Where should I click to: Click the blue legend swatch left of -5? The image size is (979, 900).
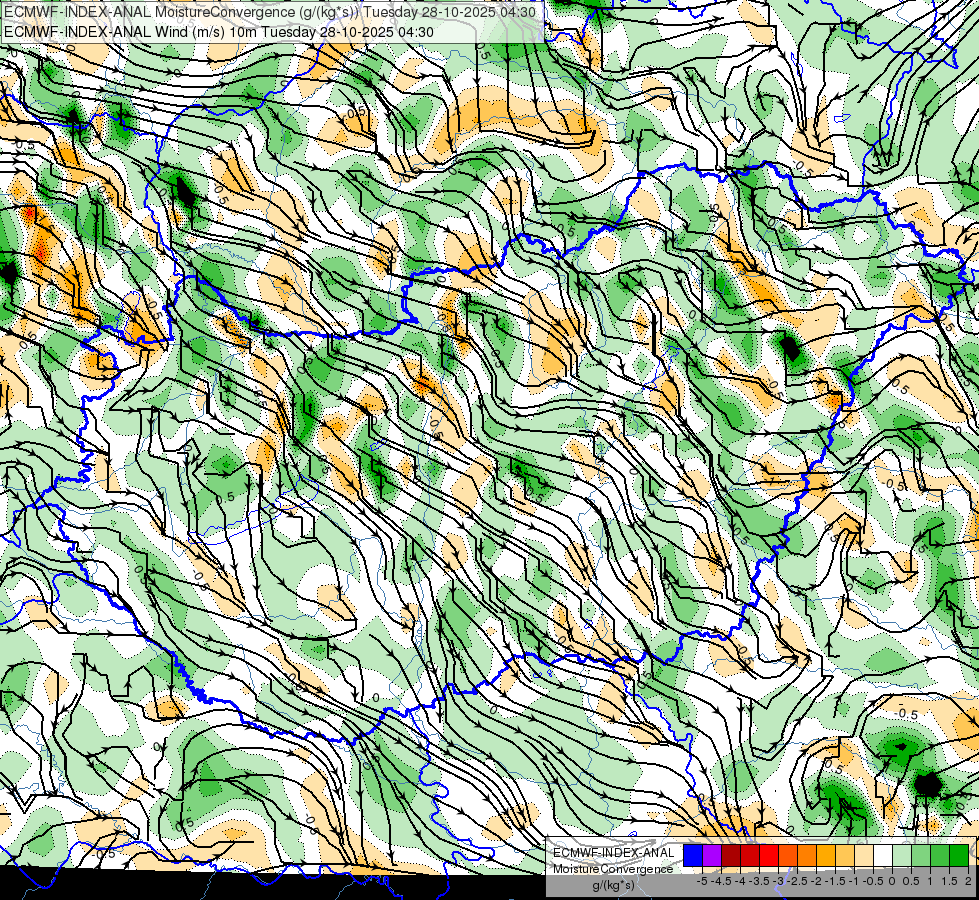coord(693,855)
